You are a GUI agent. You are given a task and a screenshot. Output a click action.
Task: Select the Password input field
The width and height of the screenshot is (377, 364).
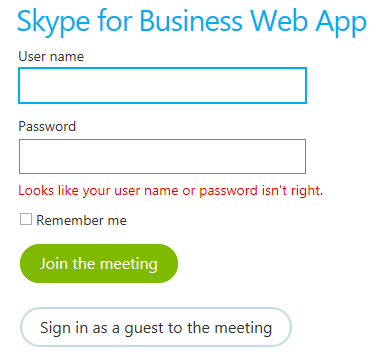click(162, 156)
